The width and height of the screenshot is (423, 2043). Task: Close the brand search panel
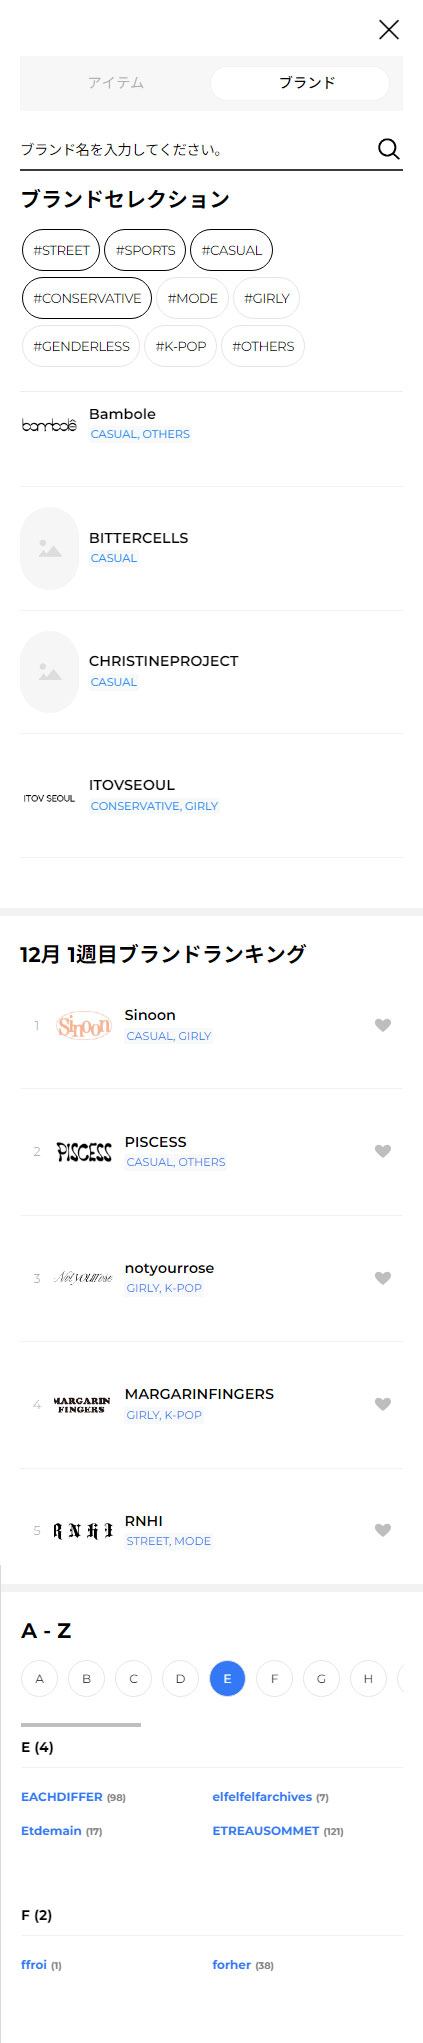pos(389,29)
